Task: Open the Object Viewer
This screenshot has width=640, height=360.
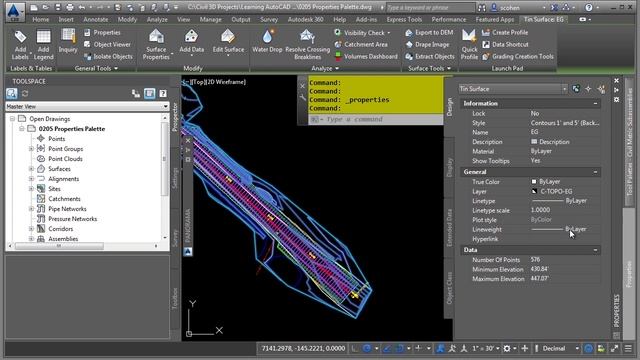Action: pyautogui.click(x=107, y=44)
